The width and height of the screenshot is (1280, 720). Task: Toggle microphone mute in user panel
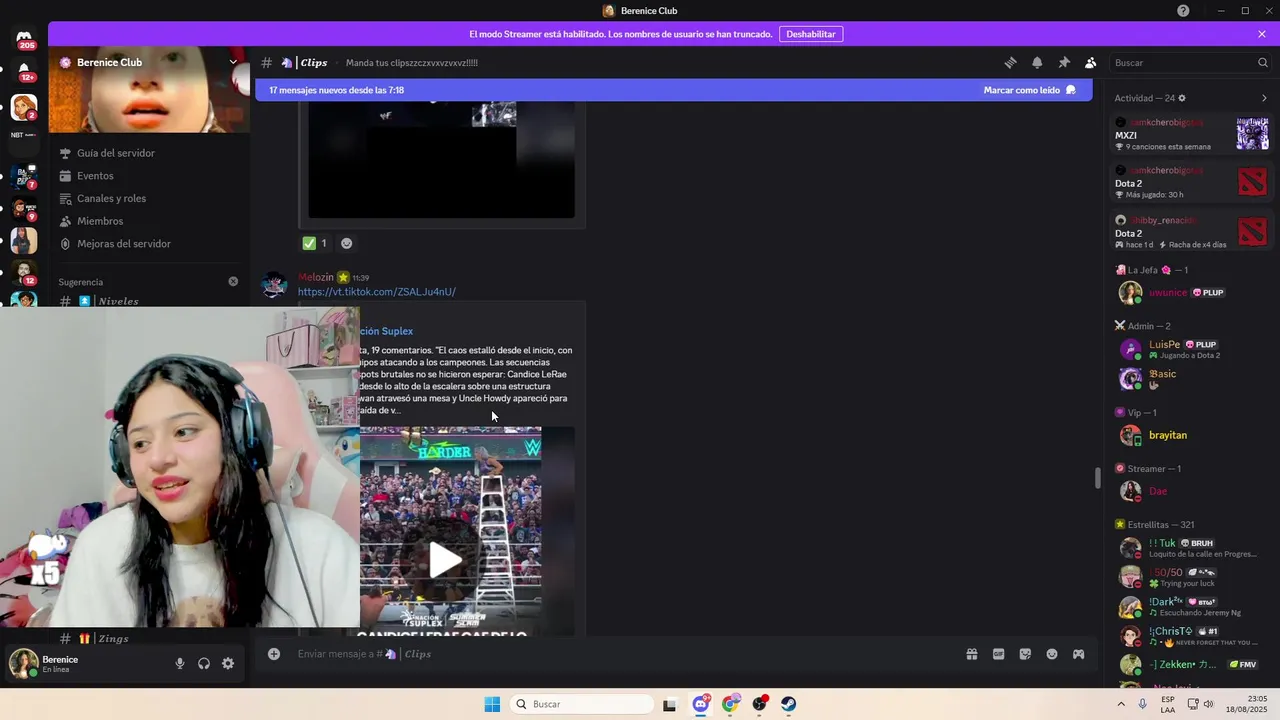coord(180,663)
